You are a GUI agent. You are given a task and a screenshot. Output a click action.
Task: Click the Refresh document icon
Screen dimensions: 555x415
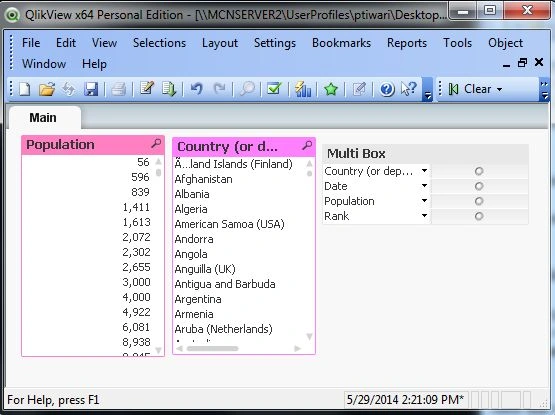click(69, 89)
